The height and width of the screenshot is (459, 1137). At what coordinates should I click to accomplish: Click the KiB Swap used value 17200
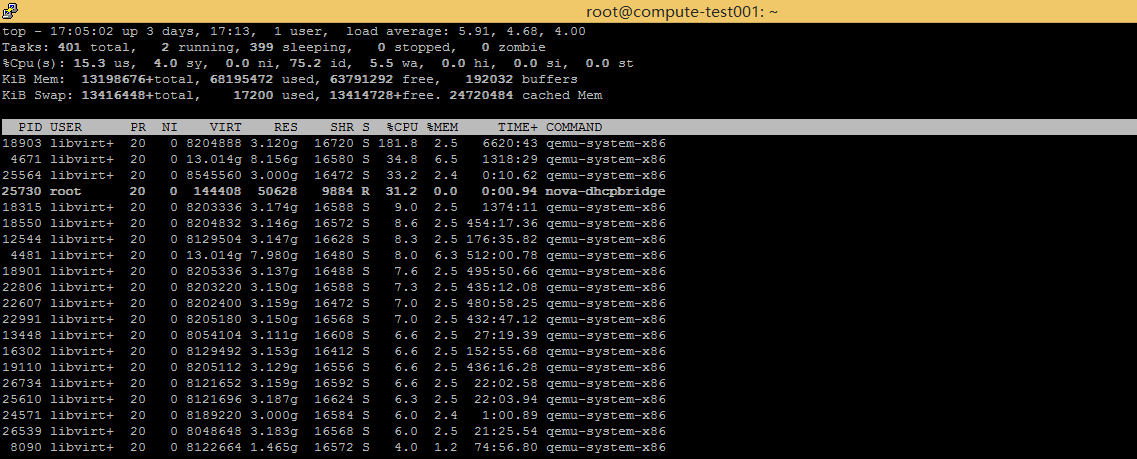coord(254,96)
